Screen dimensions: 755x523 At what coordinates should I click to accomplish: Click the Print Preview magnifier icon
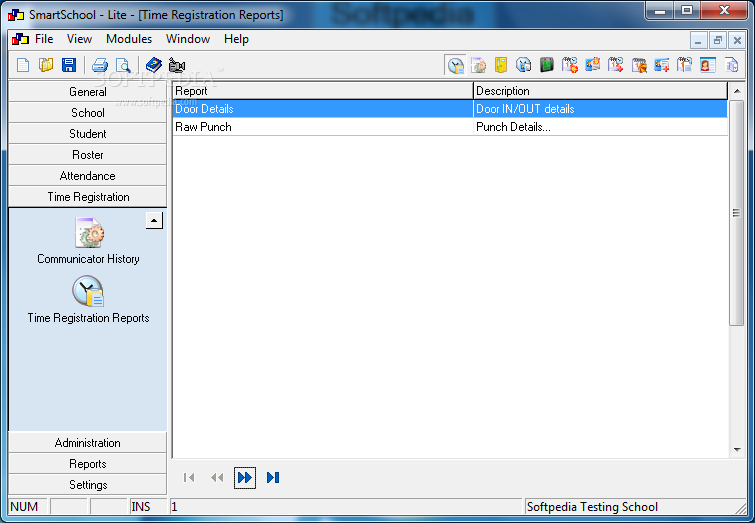123,65
